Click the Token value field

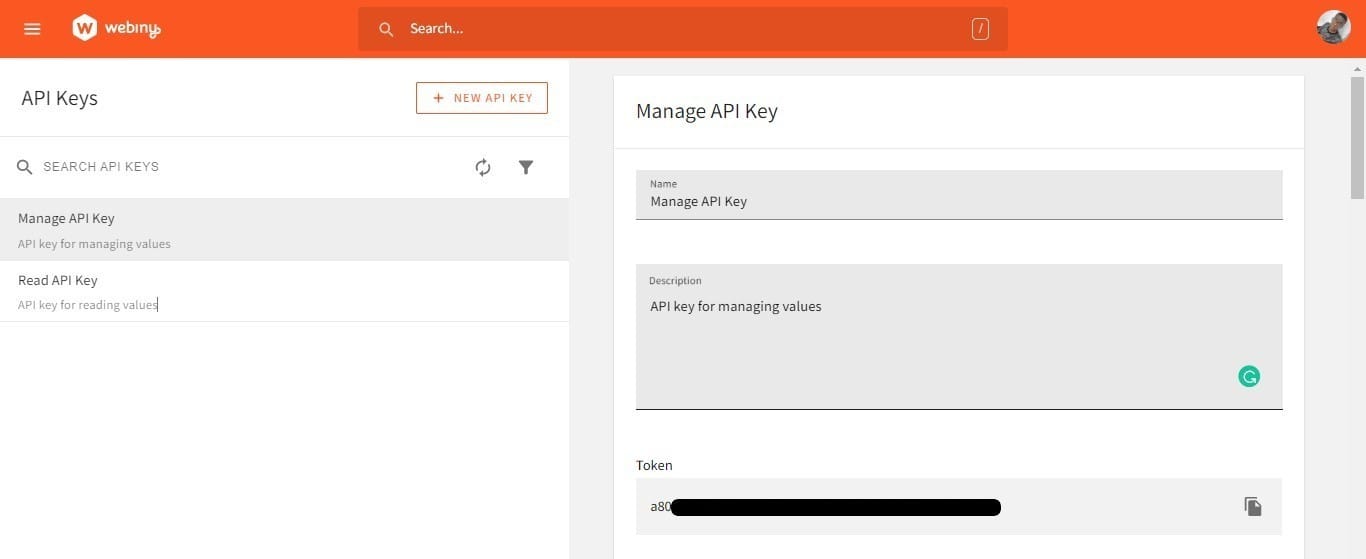[959, 506]
